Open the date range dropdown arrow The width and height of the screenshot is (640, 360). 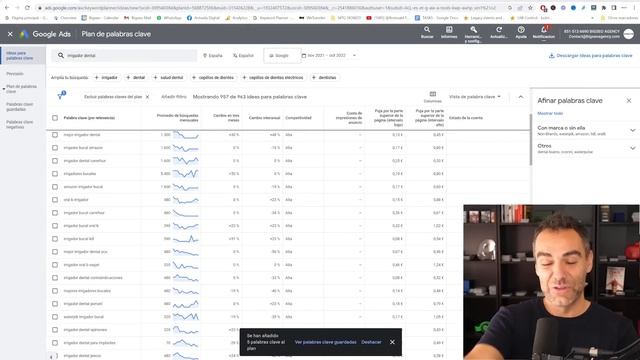click(x=354, y=56)
